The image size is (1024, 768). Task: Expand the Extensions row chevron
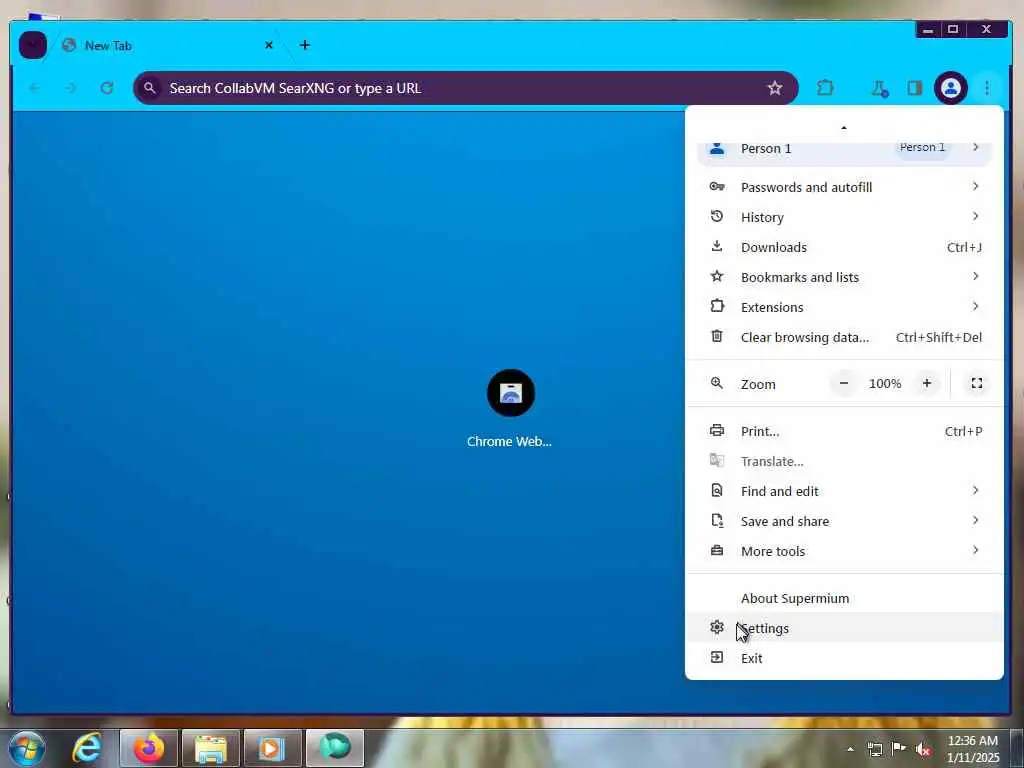(976, 306)
